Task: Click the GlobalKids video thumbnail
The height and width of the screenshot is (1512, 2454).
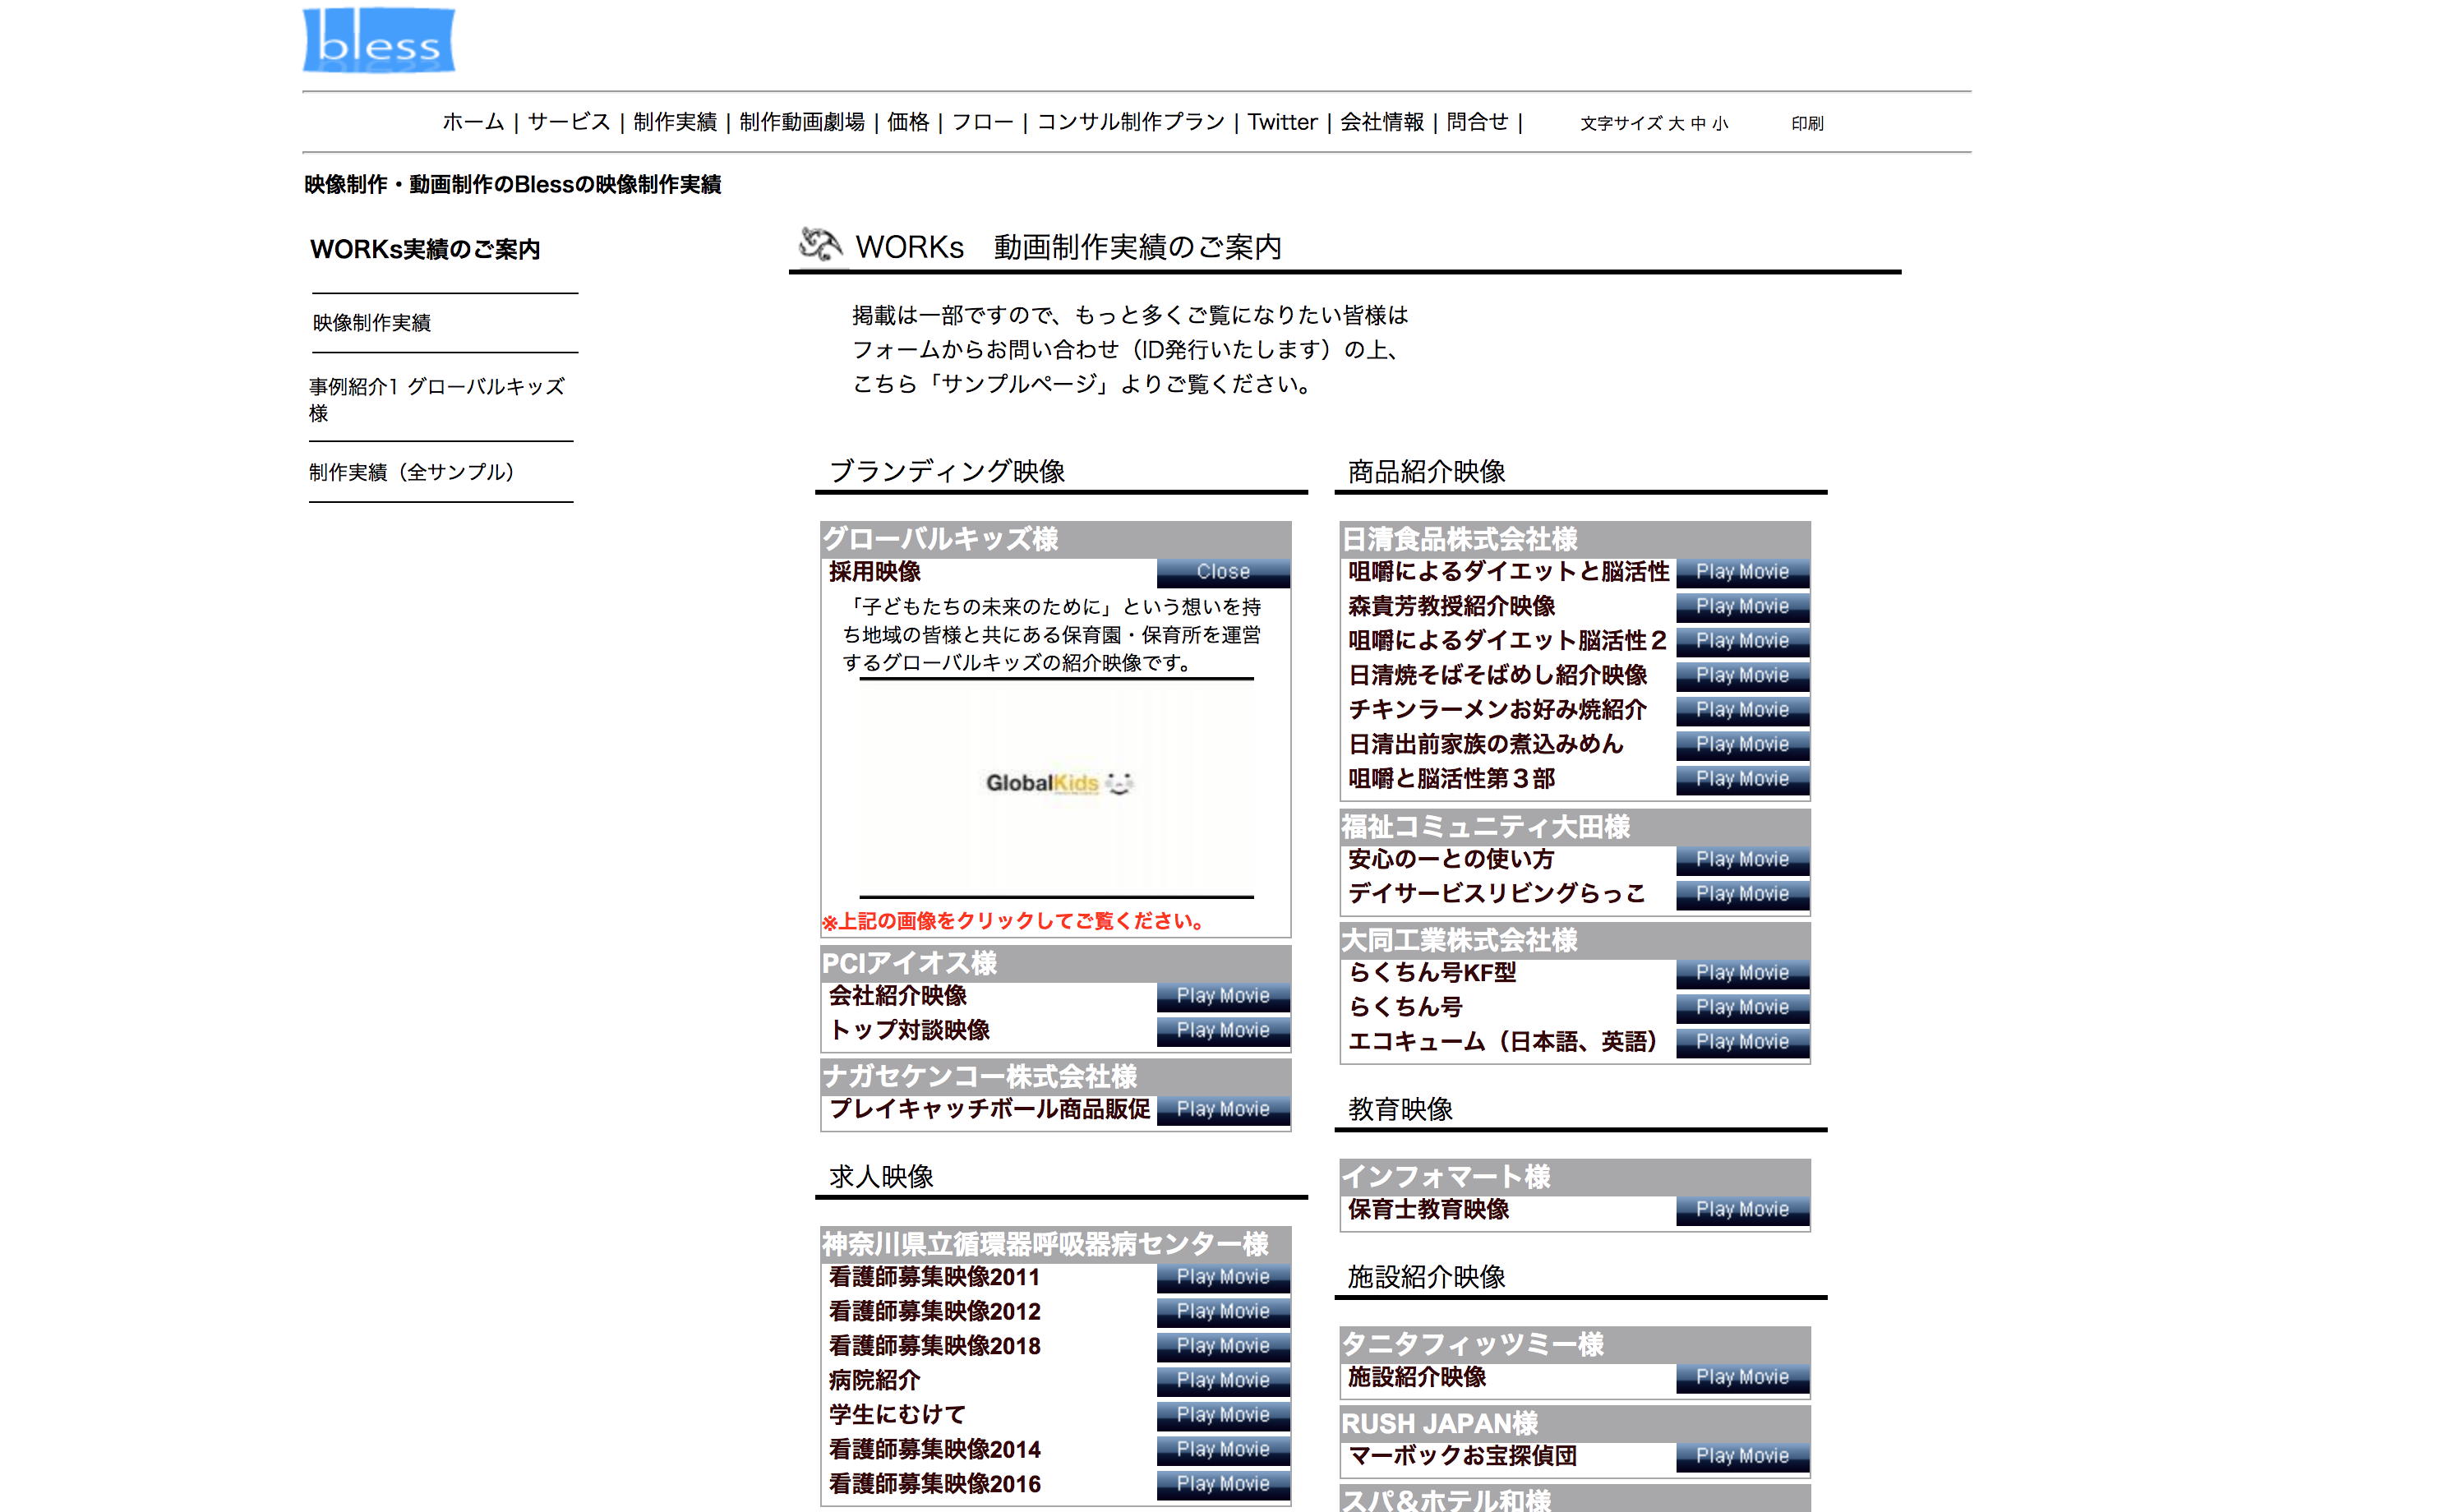Action: [x=1056, y=787]
